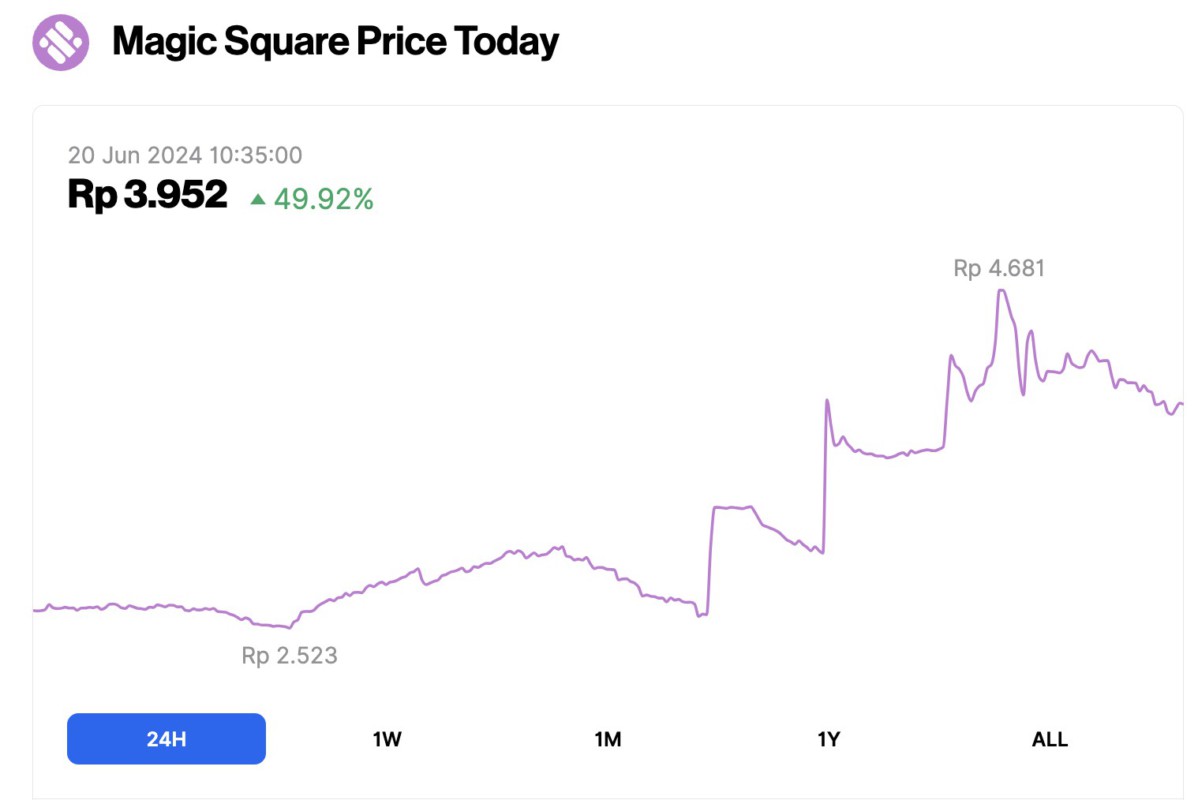Image resolution: width=1198 pixels, height=800 pixels.
Task: Click the Rp 4.681 high price label
Action: pyautogui.click(x=999, y=268)
